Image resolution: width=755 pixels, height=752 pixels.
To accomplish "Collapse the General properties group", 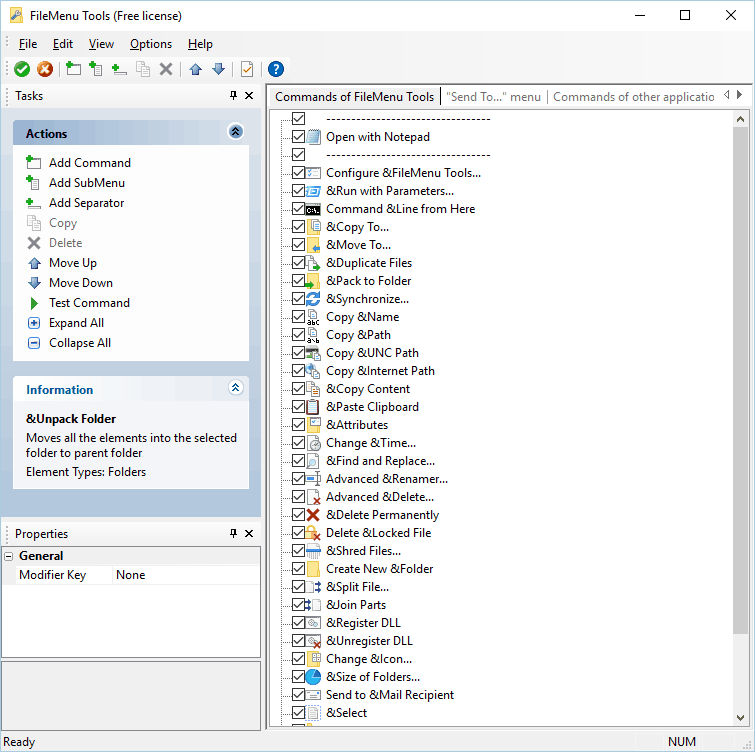I will [x=9, y=556].
